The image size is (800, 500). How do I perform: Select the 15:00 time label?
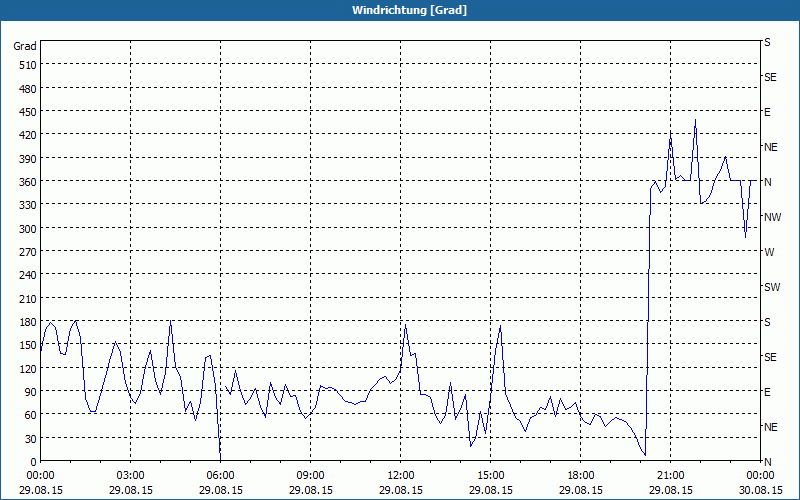tap(490, 476)
